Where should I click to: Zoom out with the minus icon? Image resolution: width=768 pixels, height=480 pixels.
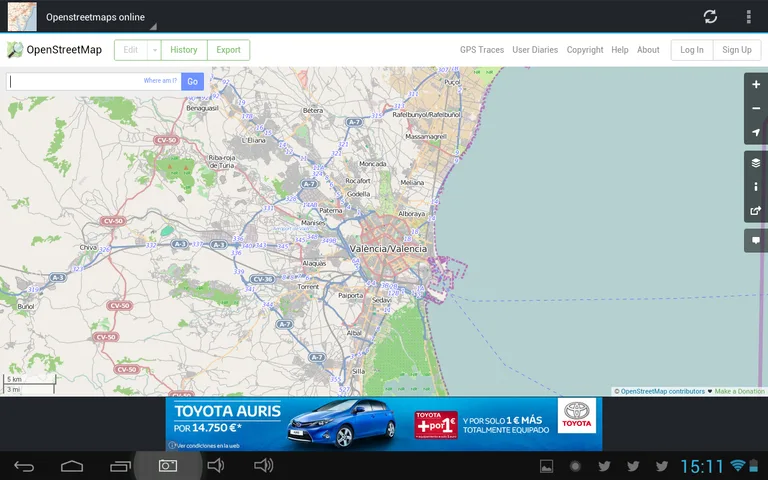[756, 108]
